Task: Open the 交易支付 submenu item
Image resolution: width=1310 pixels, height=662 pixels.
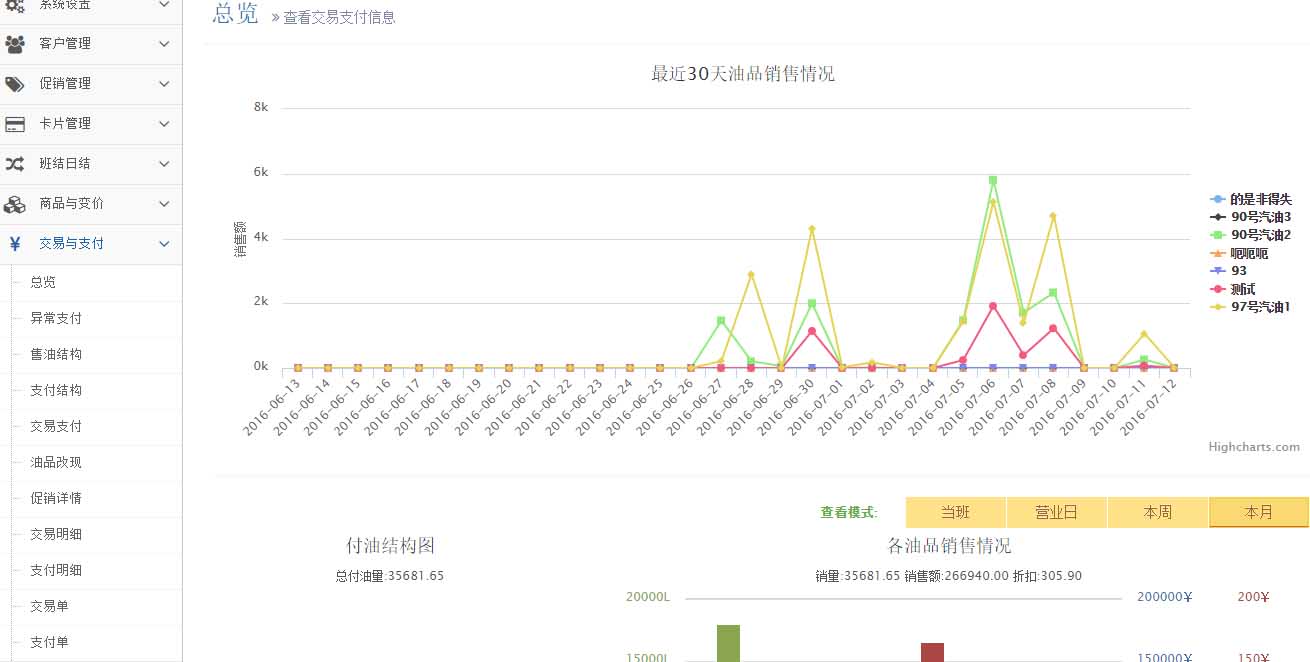Action: coord(56,427)
